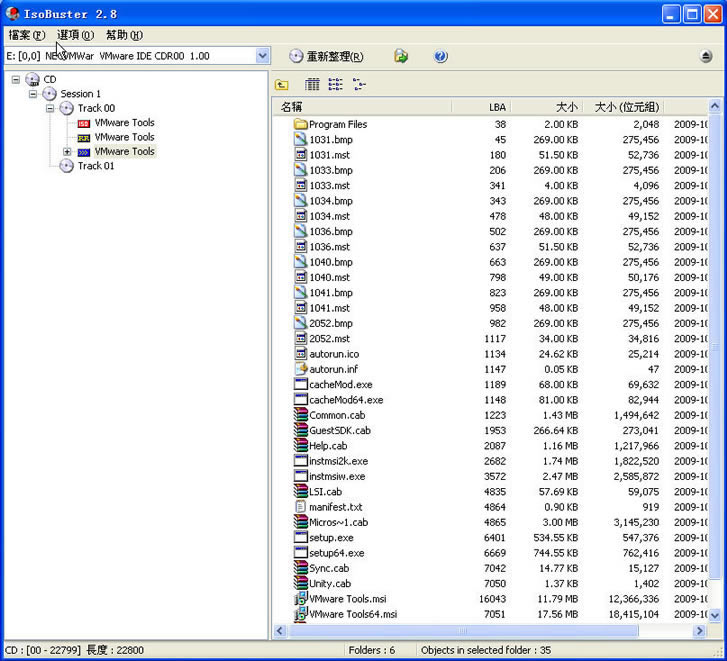The height and width of the screenshot is (661, 727).
Task: Switch to tree-style view icon
Action: pyautogui.click(x=359, y=84)
